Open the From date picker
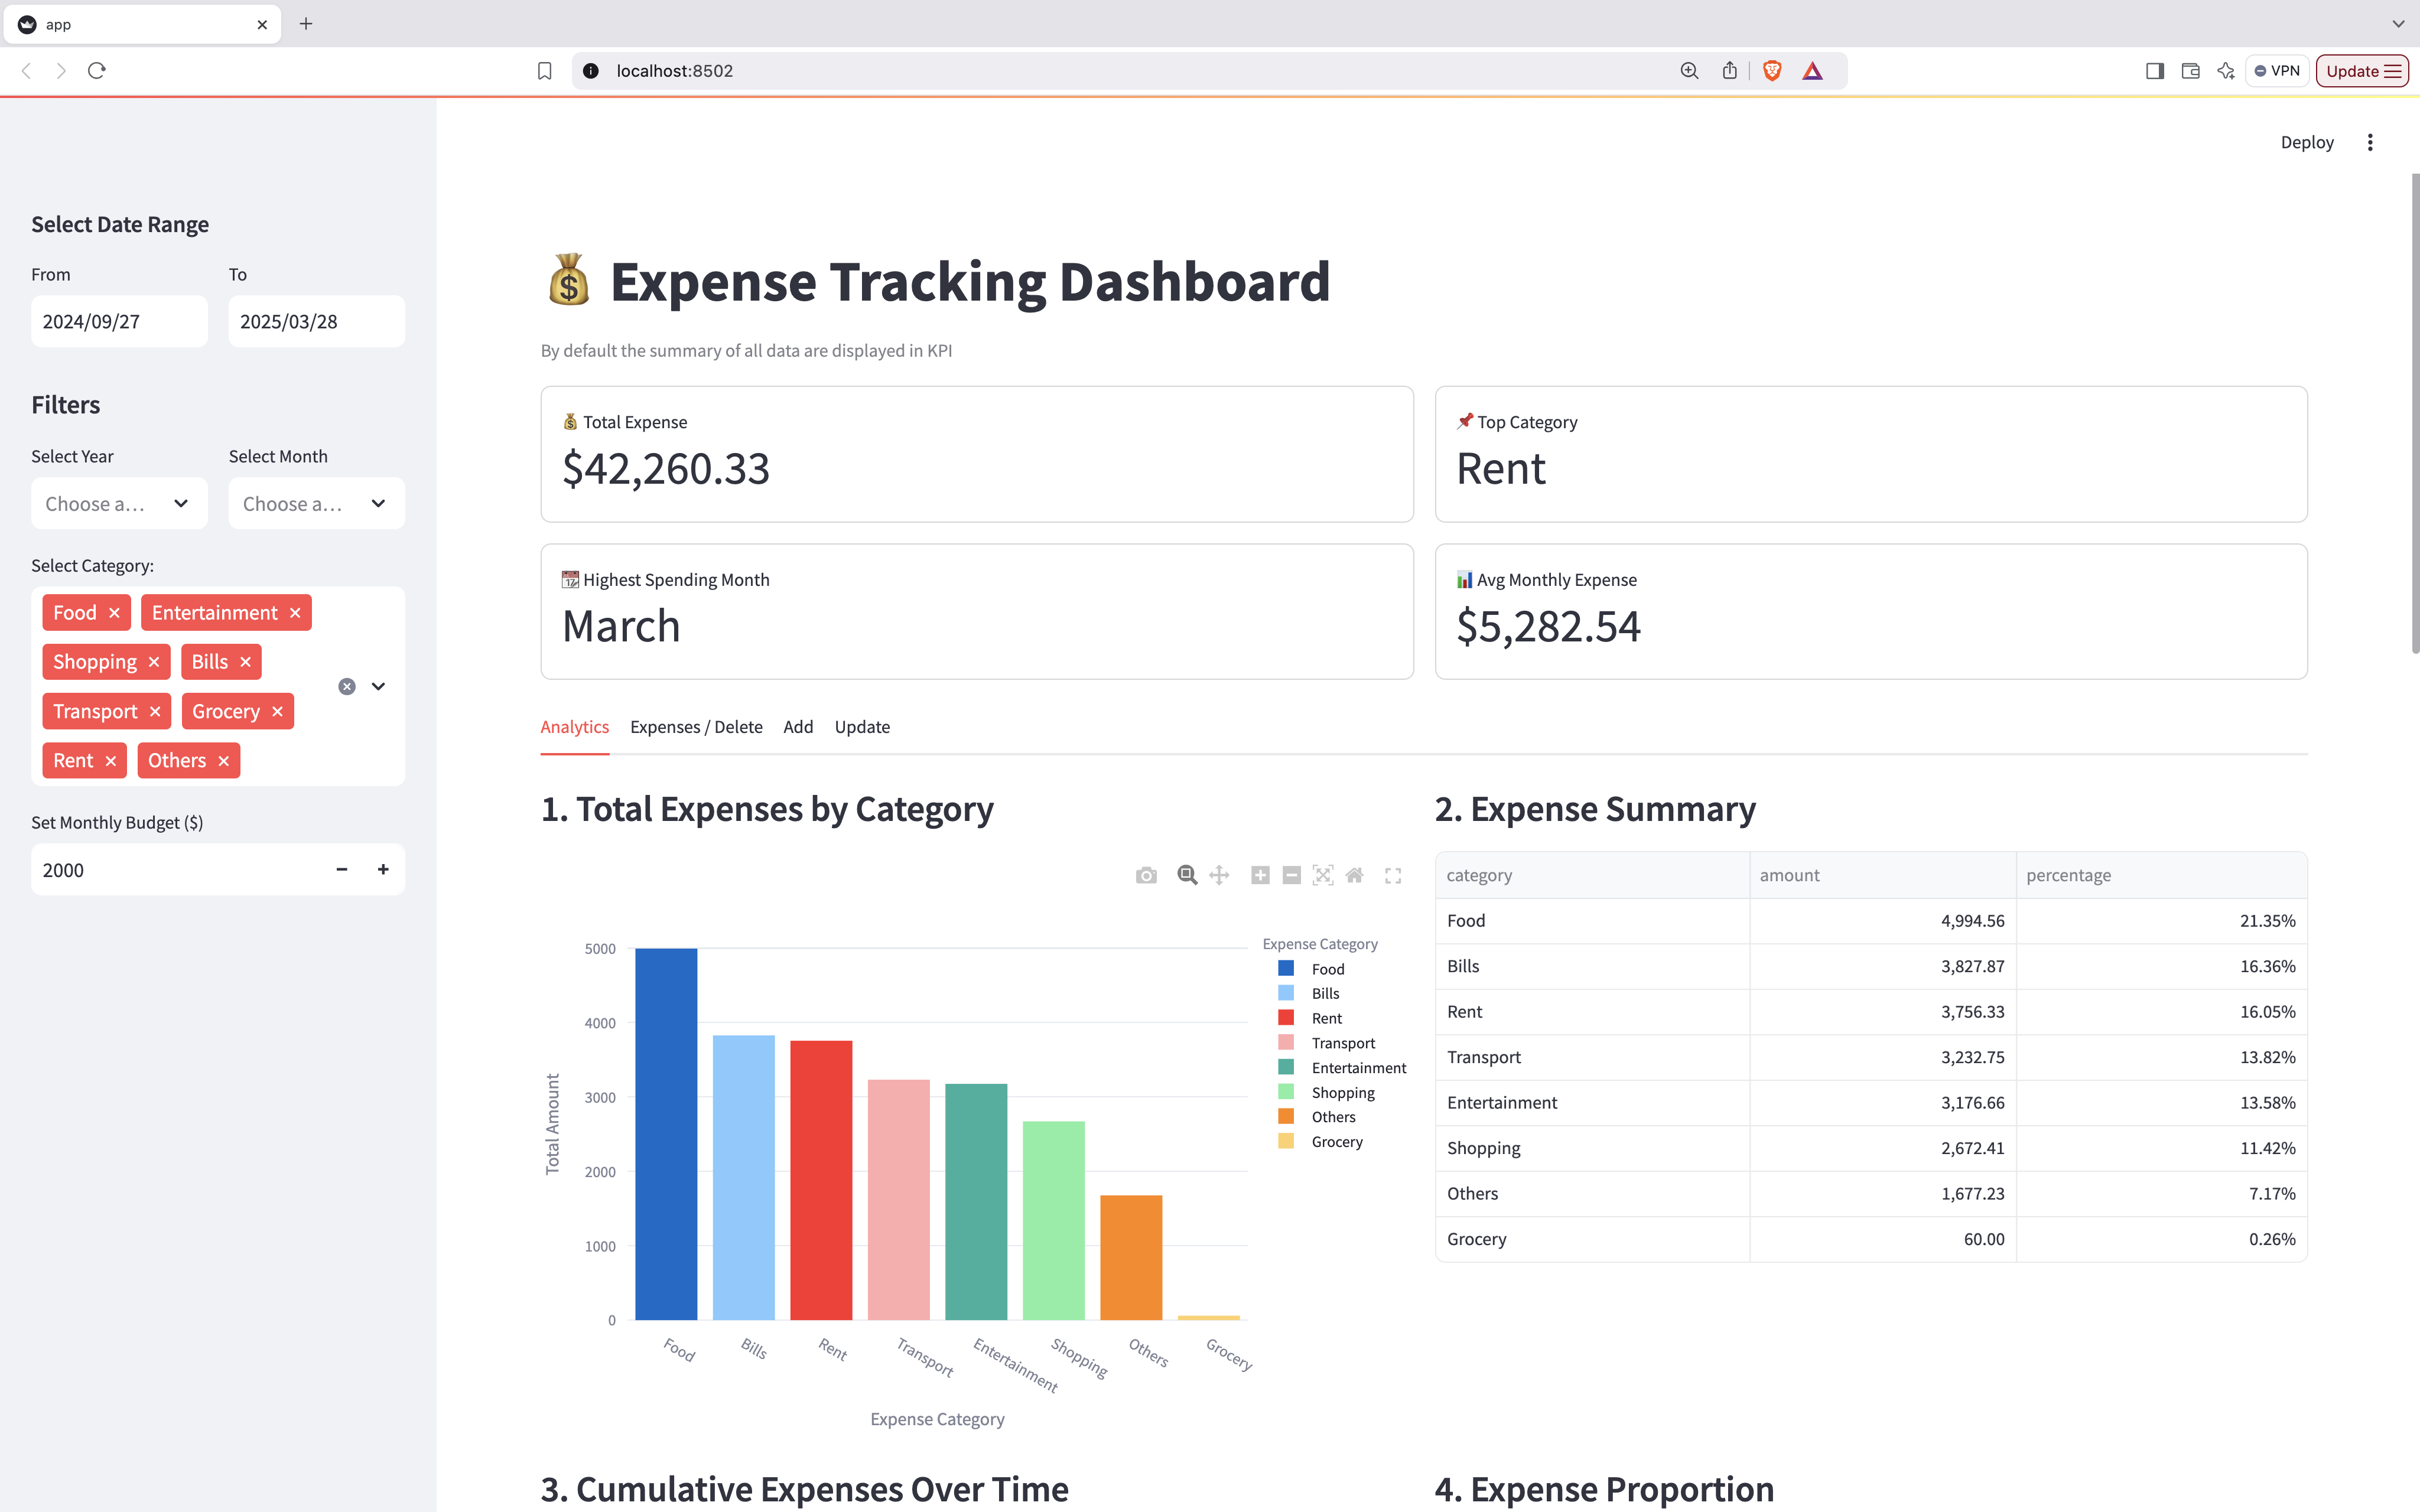The height and width of the screenshot is (1512, 2420). (119, 321)
